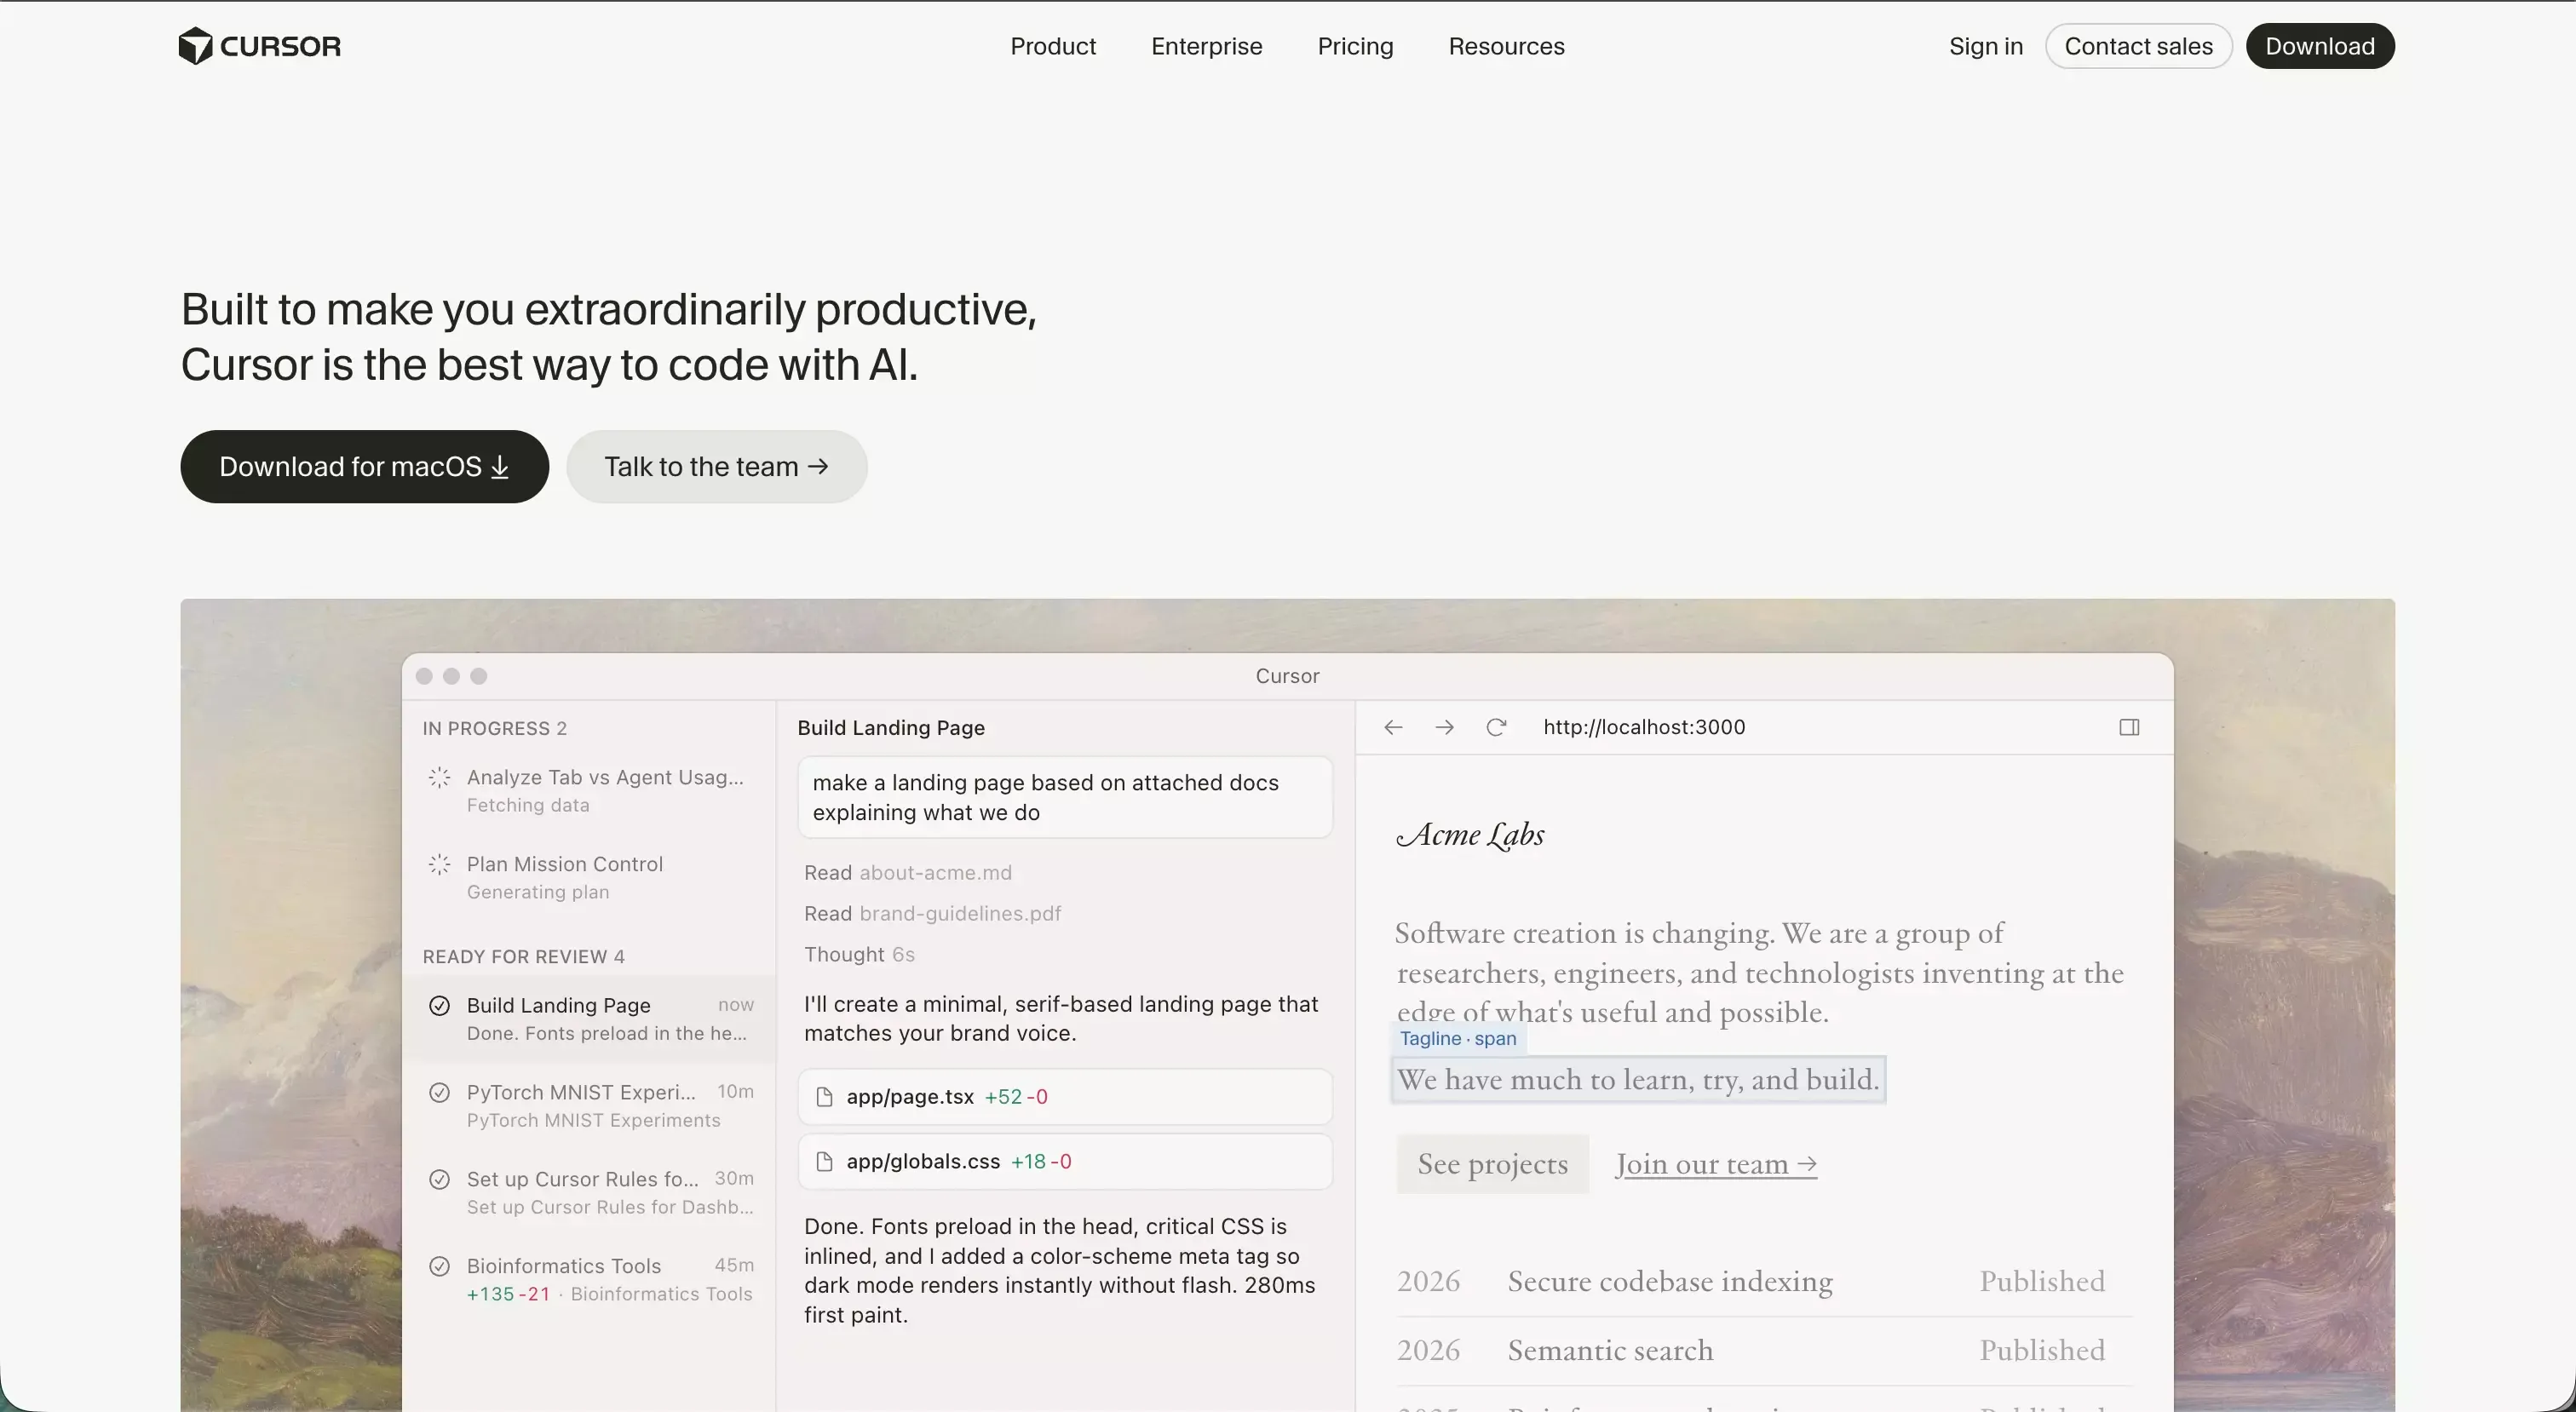
Task: Click the Semantic search row
Action: (1764, 1351)
